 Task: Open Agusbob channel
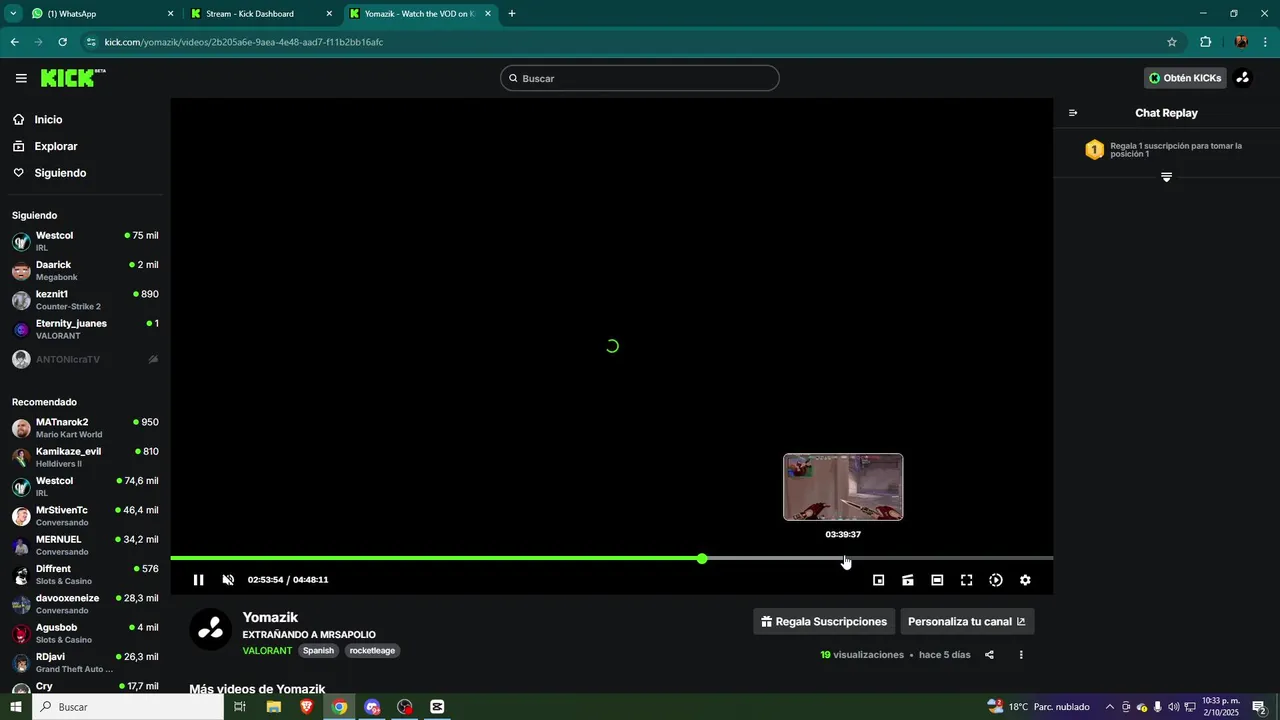pos(85,633)
